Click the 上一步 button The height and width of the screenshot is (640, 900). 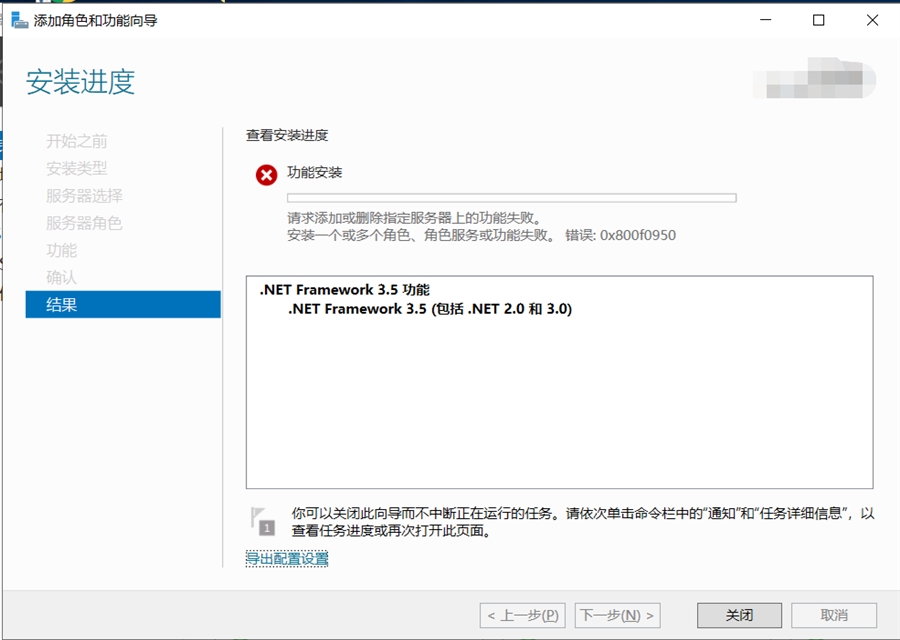click(522, 615)
